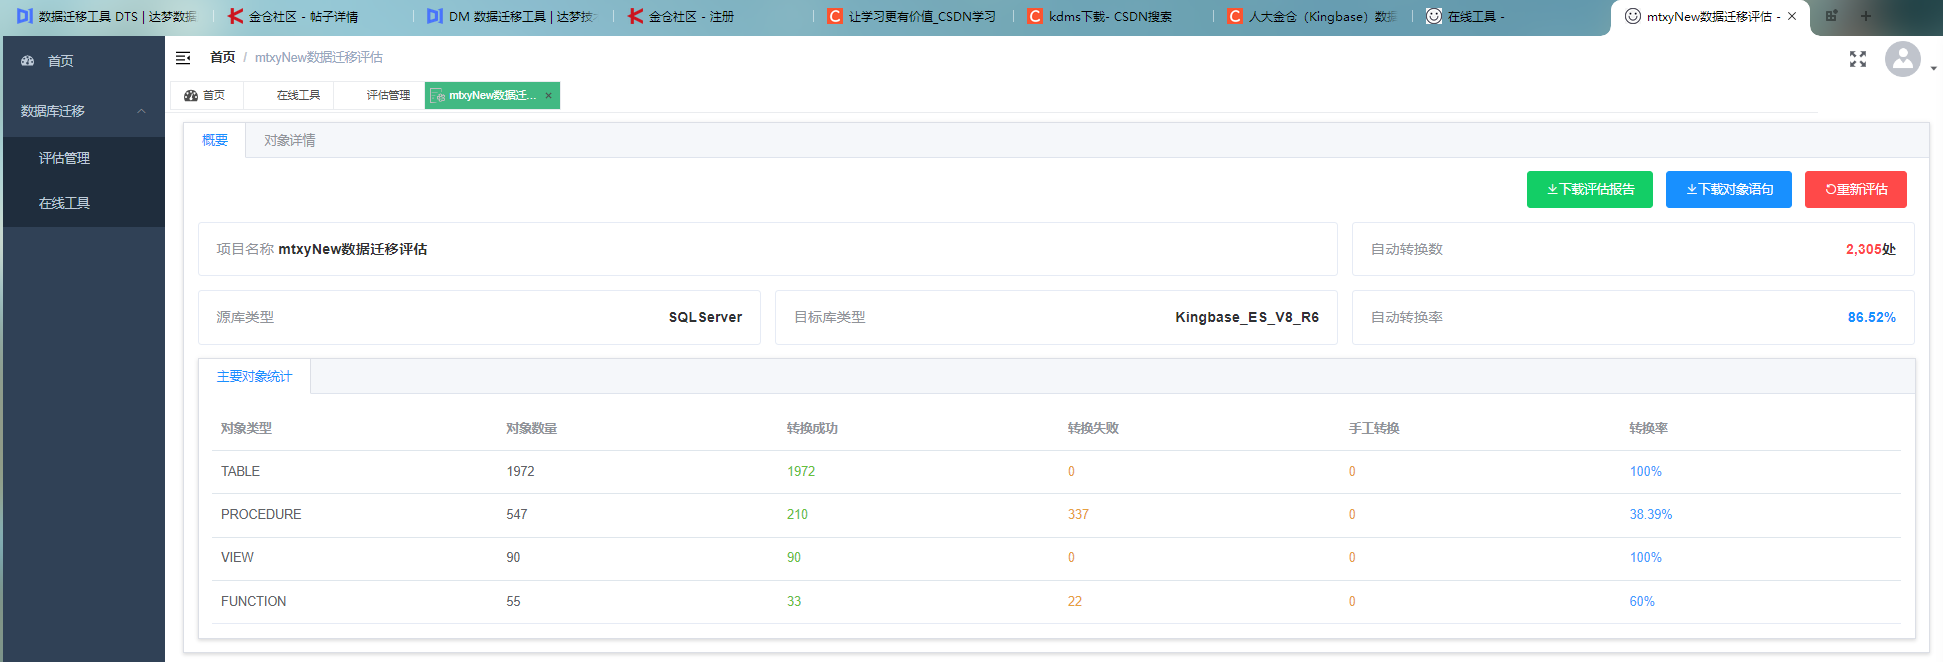
Task: Switch to the 对象详情 tab
Action: click(289, 140)
